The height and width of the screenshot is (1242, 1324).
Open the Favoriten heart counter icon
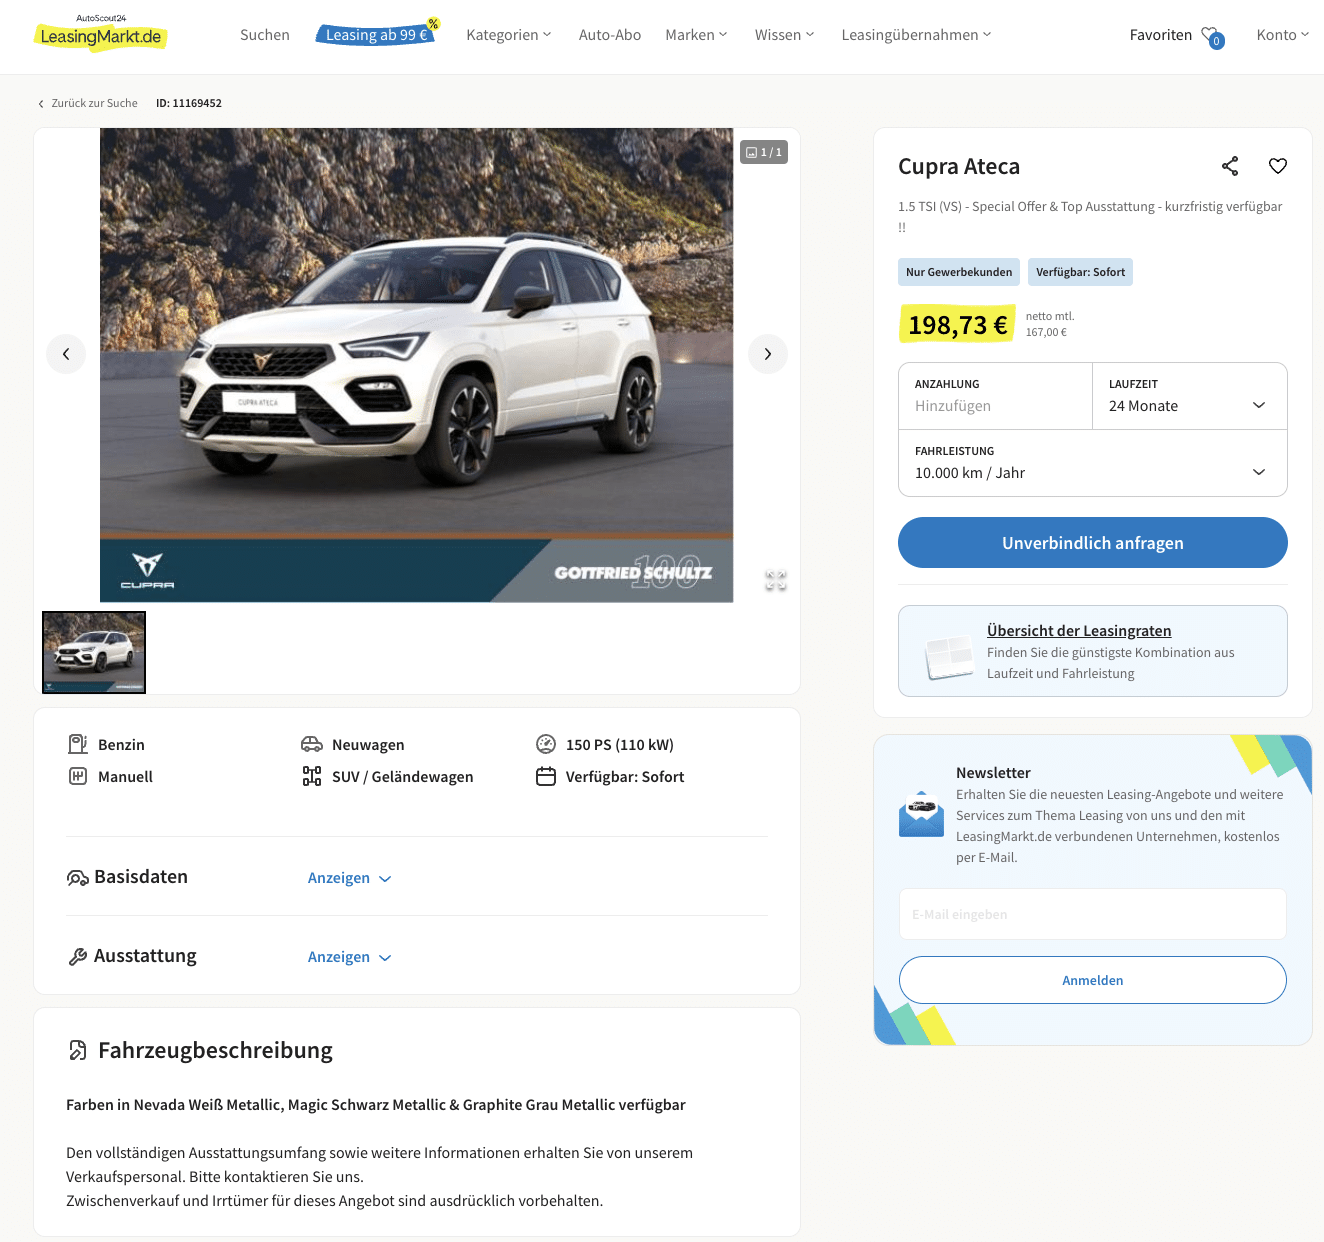[x=1212, y=37]
